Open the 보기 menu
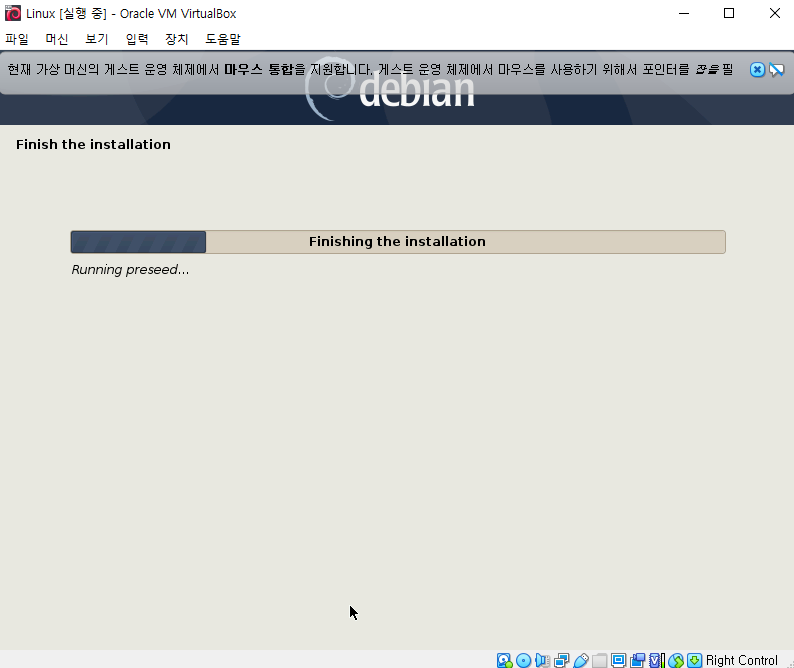This screenshot has width=794, height=668. click(x=97, y=39)
